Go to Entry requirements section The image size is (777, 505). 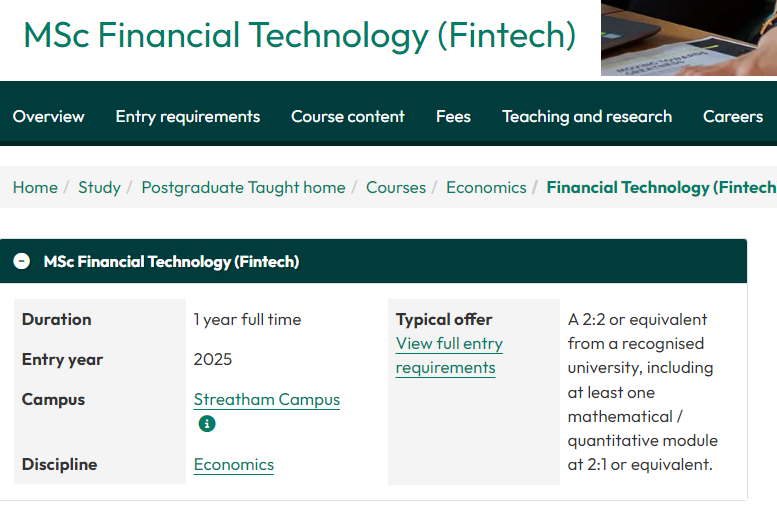point(188,116)
